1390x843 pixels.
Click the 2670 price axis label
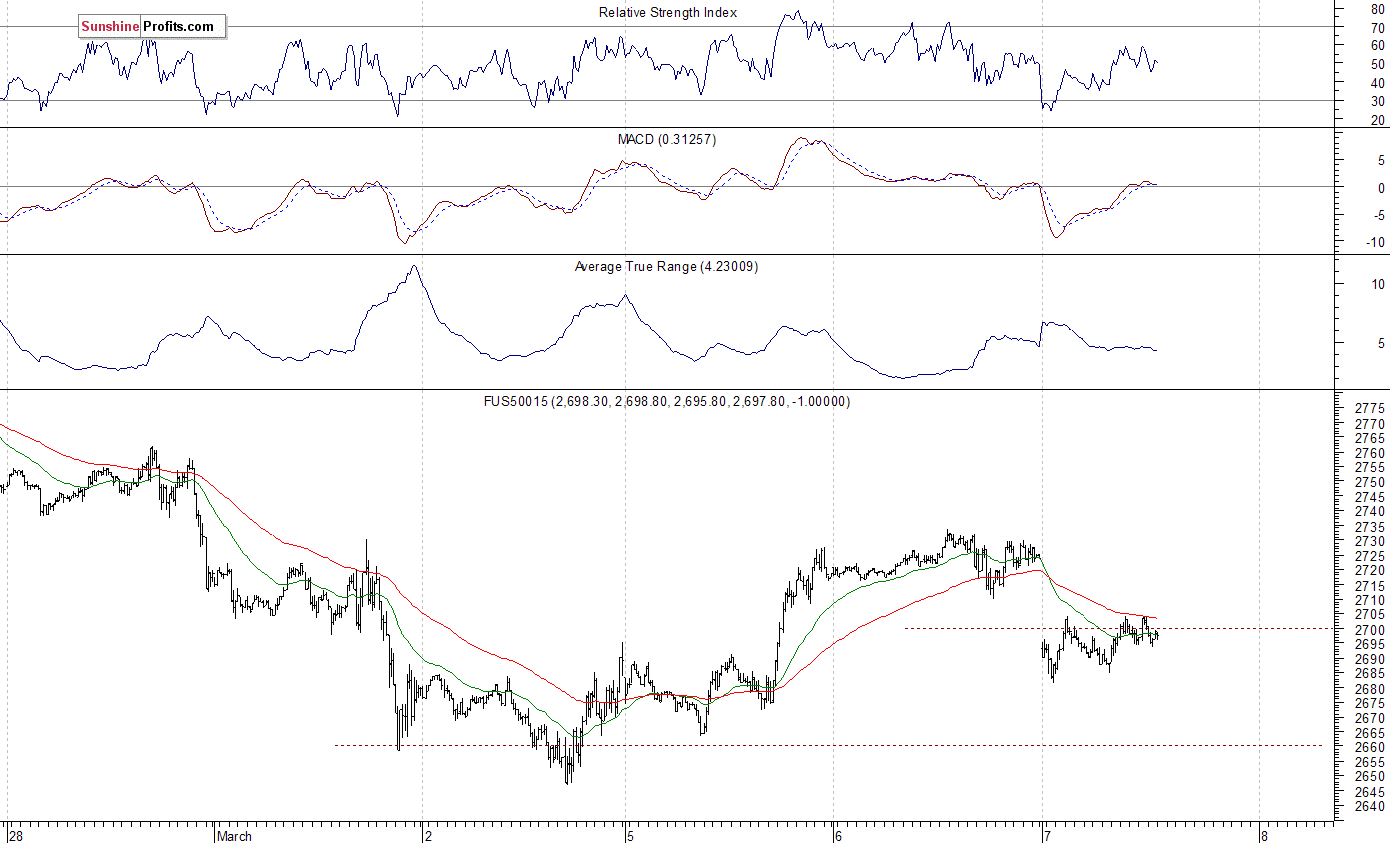1370,718
